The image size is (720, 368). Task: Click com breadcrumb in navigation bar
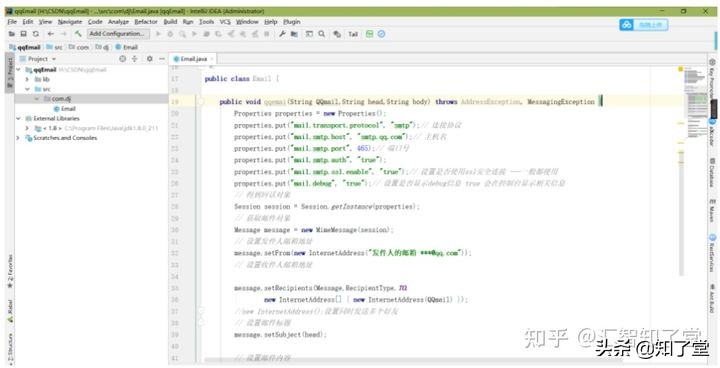[79, 47]
